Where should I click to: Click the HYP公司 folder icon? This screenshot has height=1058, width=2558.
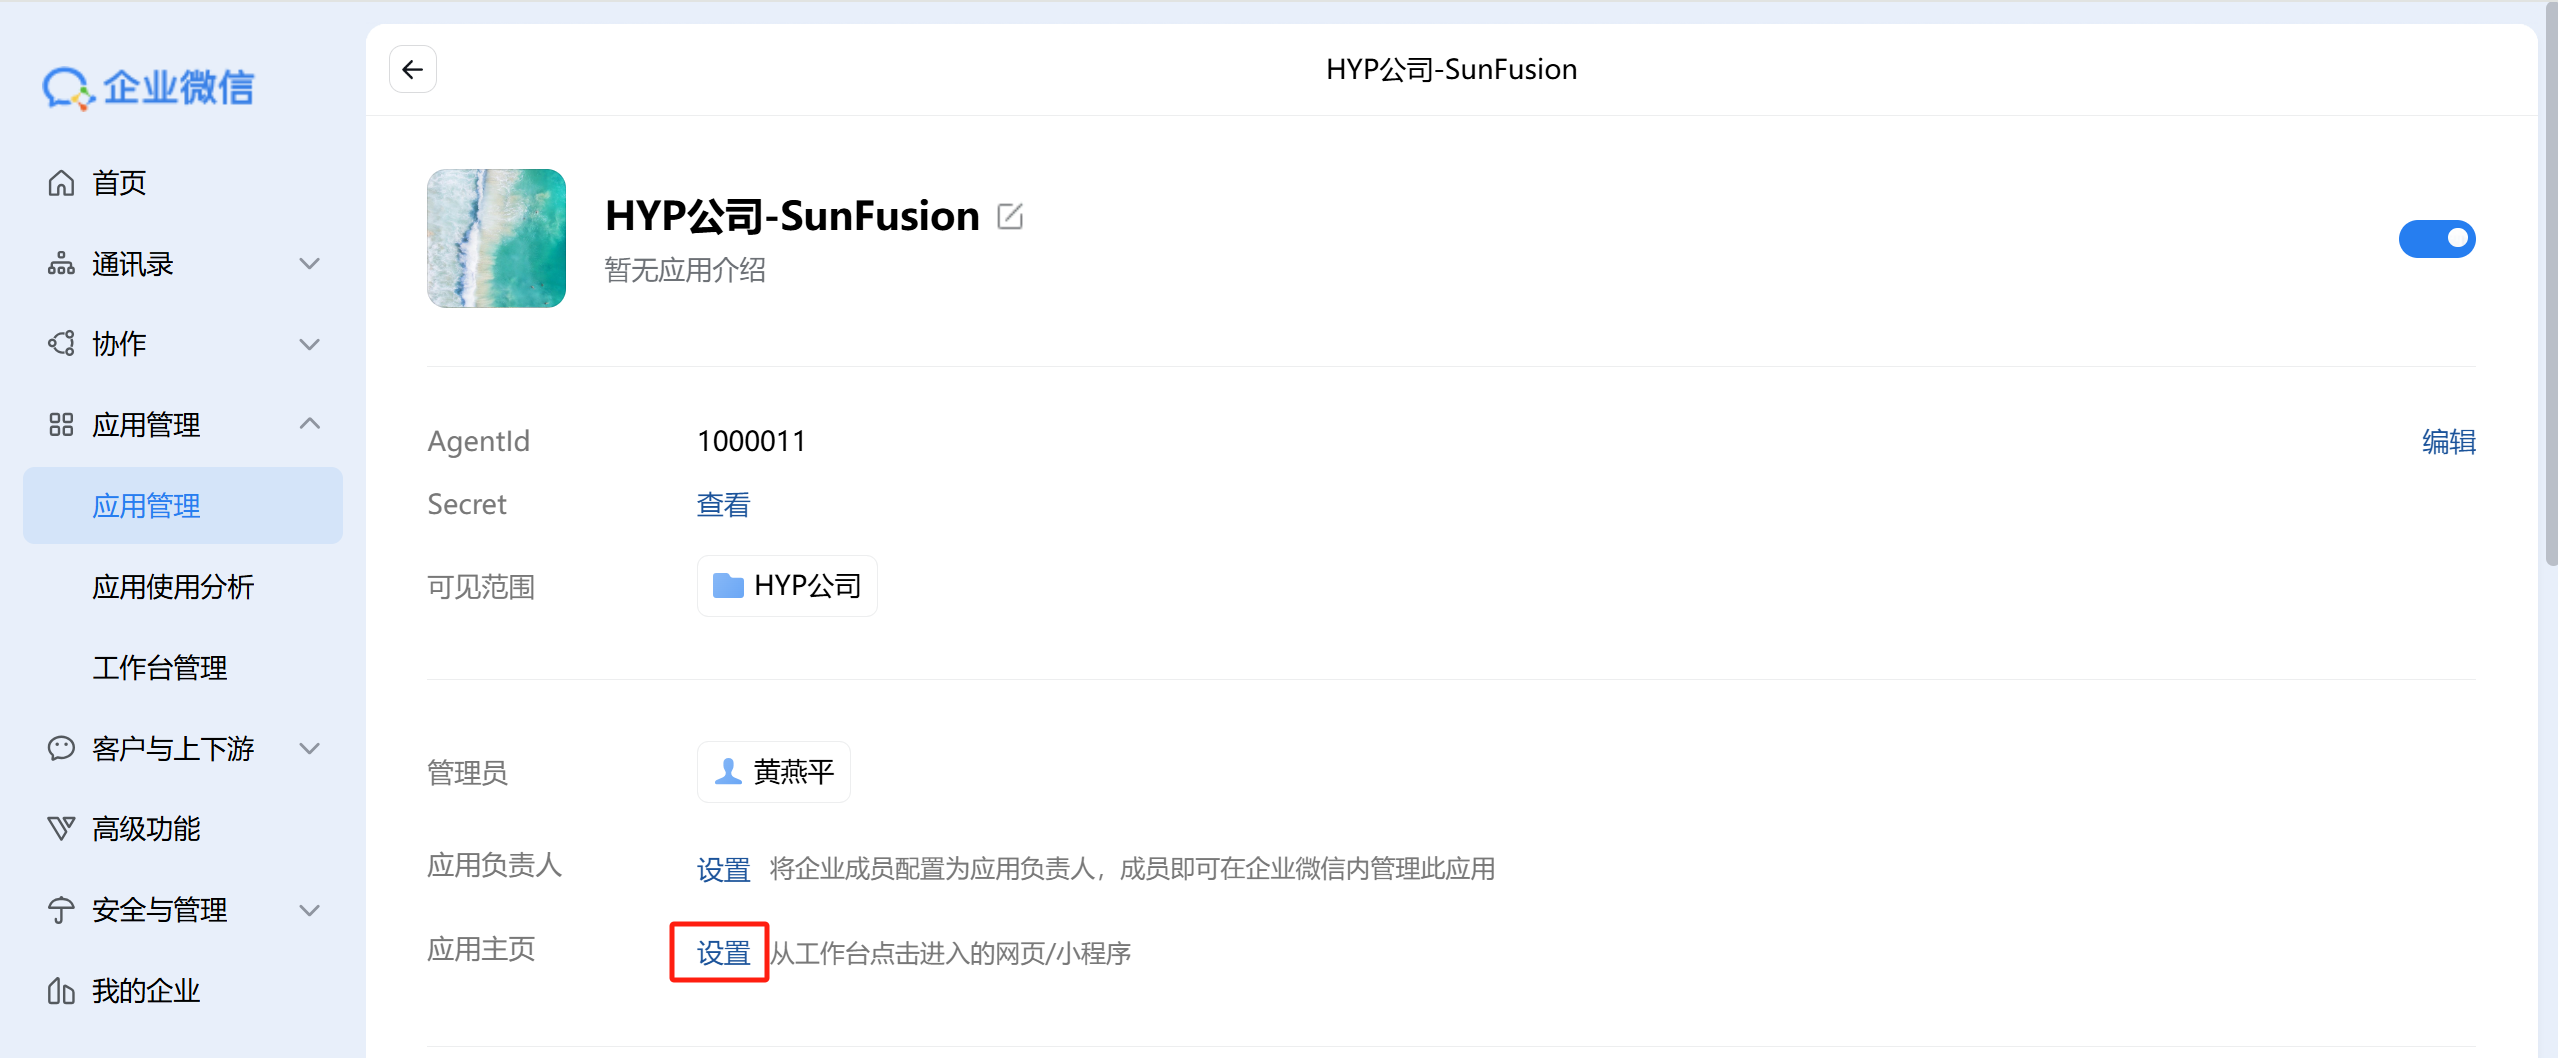(728, 586)
